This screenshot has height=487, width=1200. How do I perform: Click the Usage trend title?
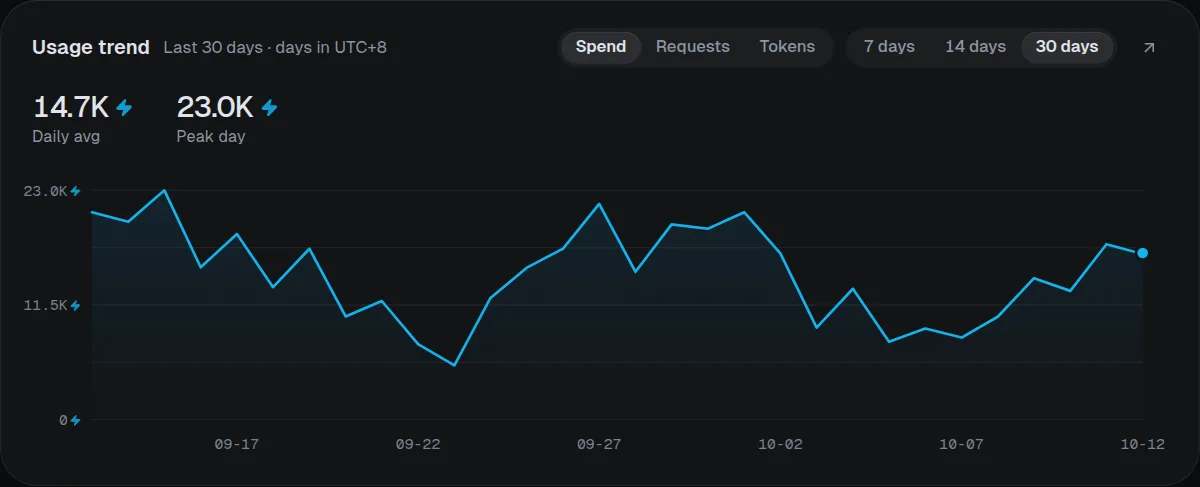91,47
